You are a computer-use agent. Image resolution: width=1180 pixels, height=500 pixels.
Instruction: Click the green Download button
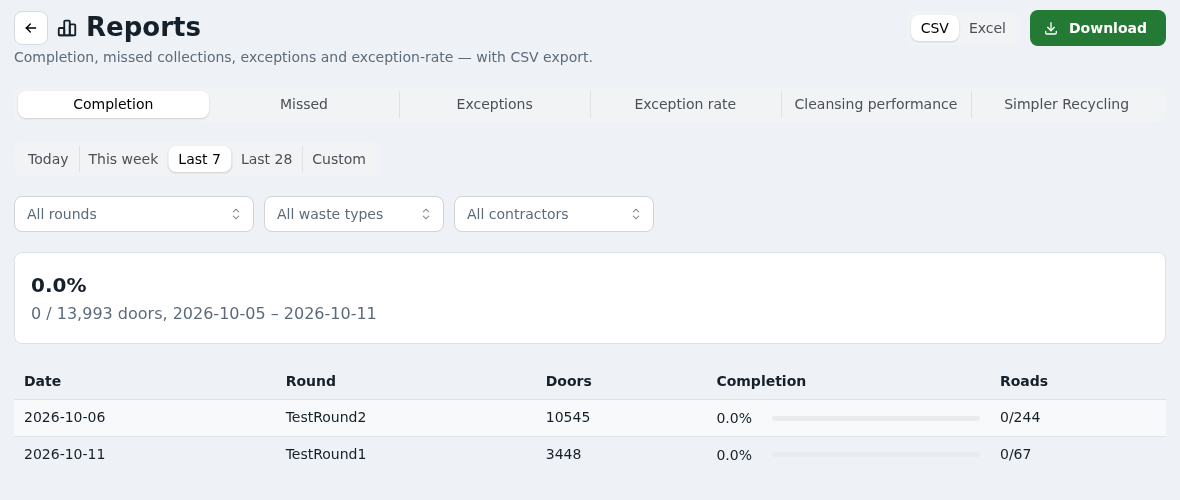pos(1097,28)
